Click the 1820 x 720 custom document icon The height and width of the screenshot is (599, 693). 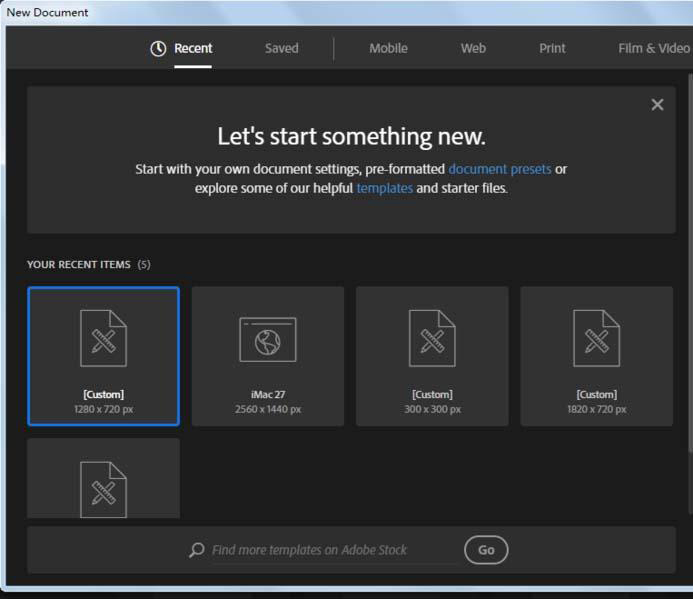(596, 338)
